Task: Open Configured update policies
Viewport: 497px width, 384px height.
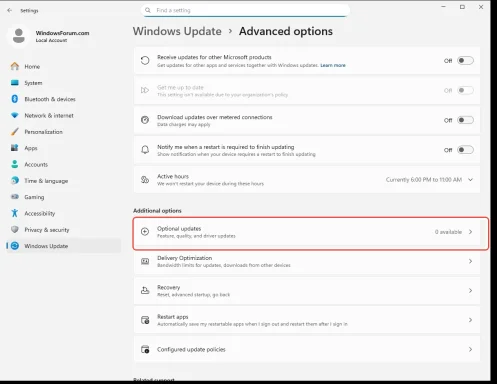Action: [307, 349]
